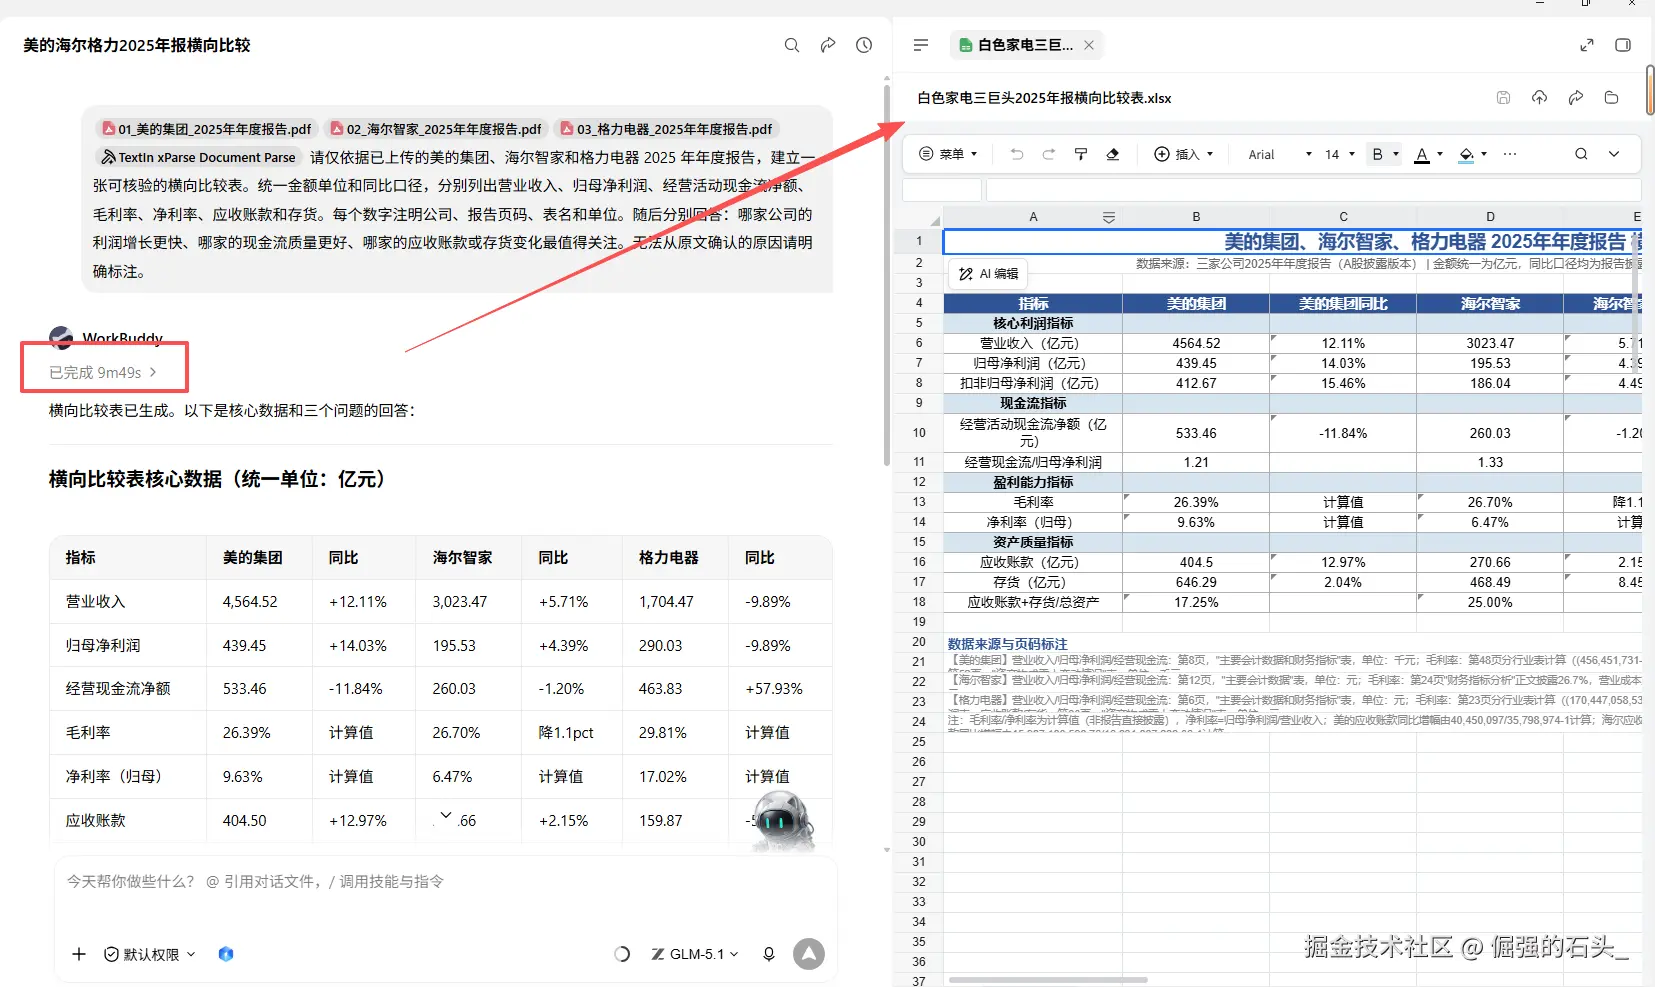Screen dimensions: 1655x987
Task: Collapse the spreadsheet toolbar chevron
Action: click(1614, 154)
